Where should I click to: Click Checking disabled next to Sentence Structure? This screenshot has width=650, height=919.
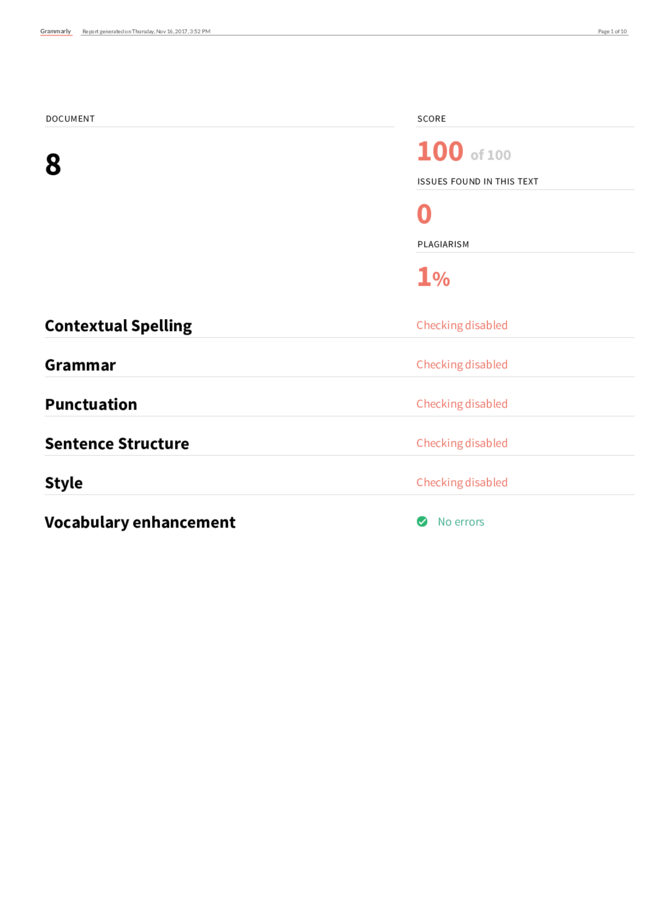[x=462, y=443]
